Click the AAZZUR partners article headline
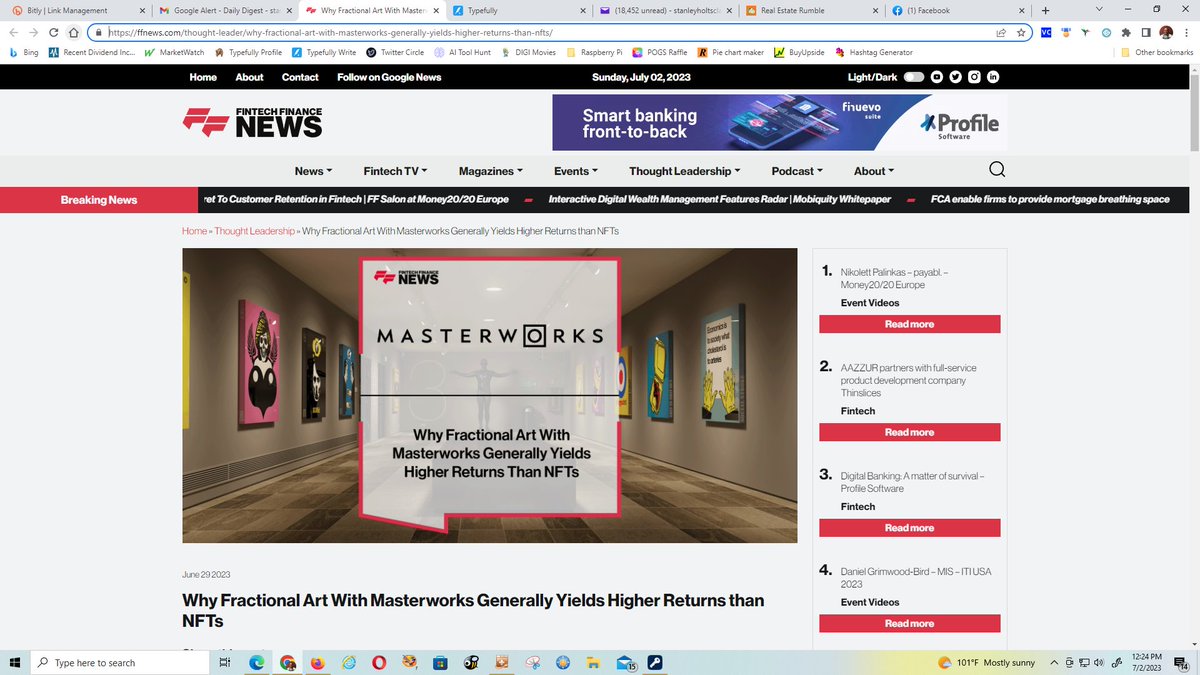 [909, 380]
